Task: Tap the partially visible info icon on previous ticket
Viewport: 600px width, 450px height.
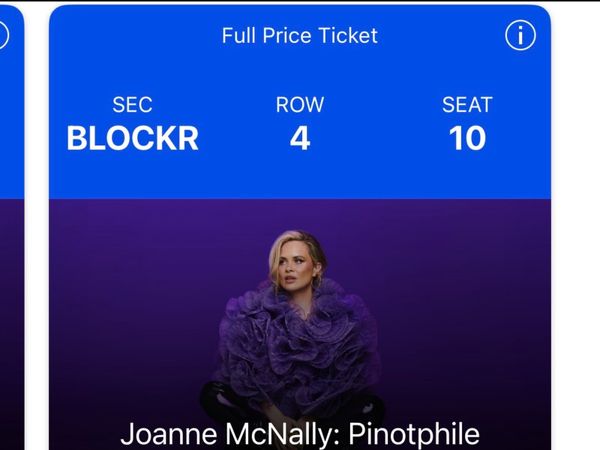Action: pos(3,36)
